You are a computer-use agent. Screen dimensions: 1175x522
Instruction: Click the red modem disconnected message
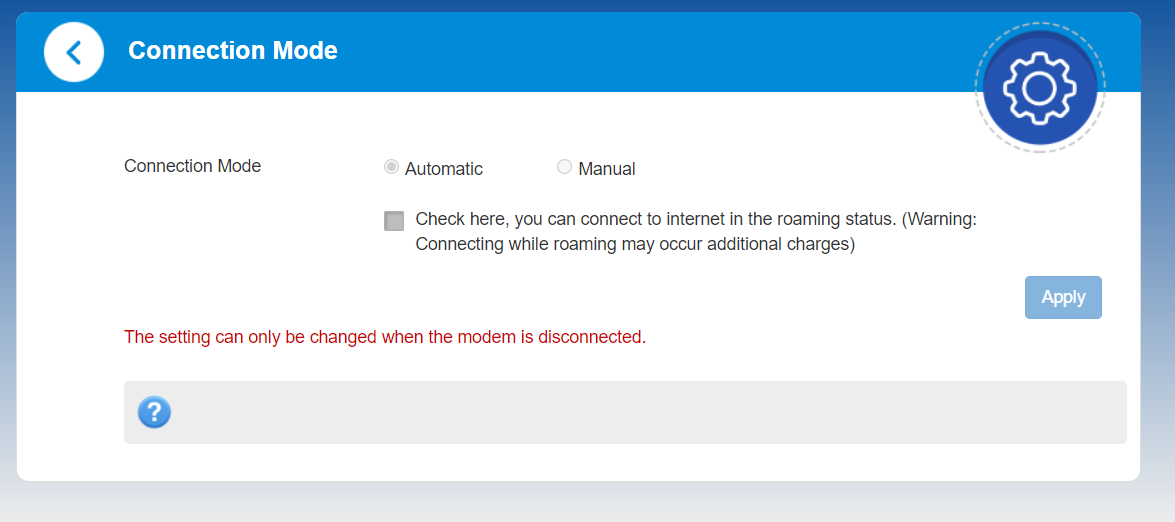(x=385, y=337)
